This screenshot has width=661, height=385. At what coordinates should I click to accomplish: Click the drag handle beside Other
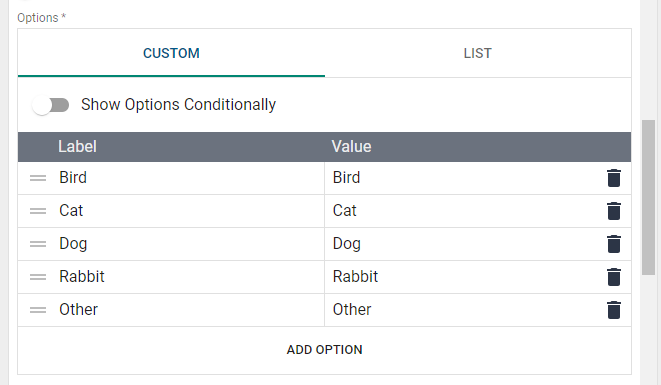point(38,310)
